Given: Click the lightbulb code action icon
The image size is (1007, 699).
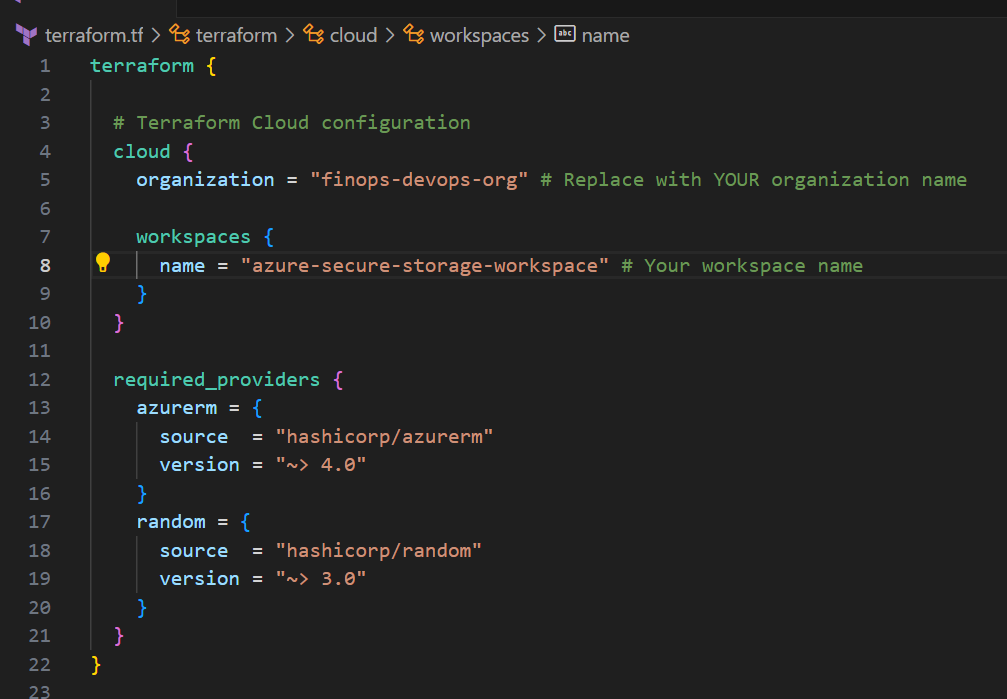Looking at the screenshot, I should pyautogui.click(x=102, y=263).
